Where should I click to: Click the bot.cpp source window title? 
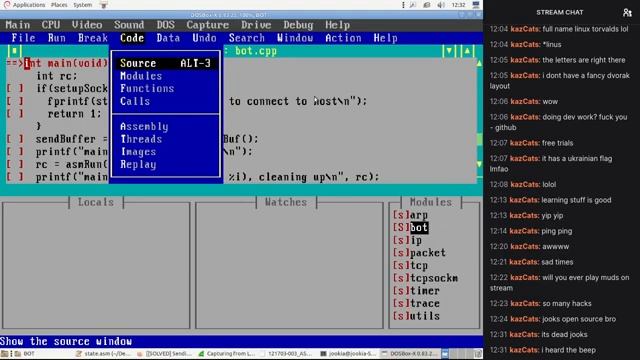tap(256, 51)
